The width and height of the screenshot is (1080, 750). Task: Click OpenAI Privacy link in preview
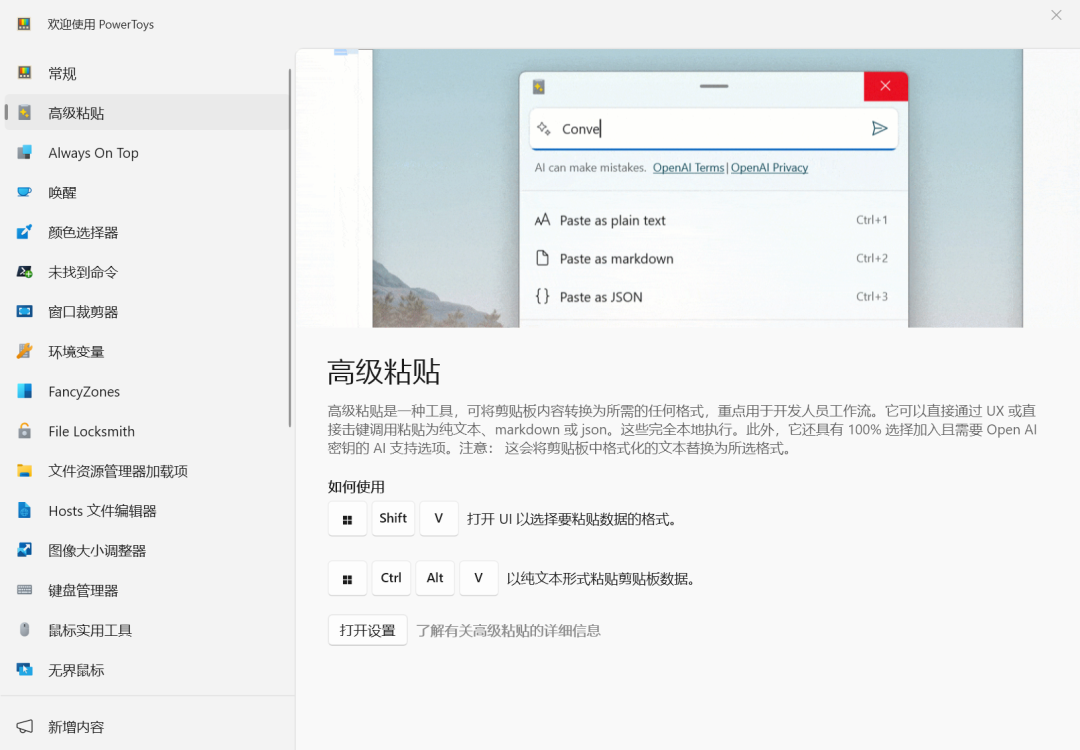[769, 167]
